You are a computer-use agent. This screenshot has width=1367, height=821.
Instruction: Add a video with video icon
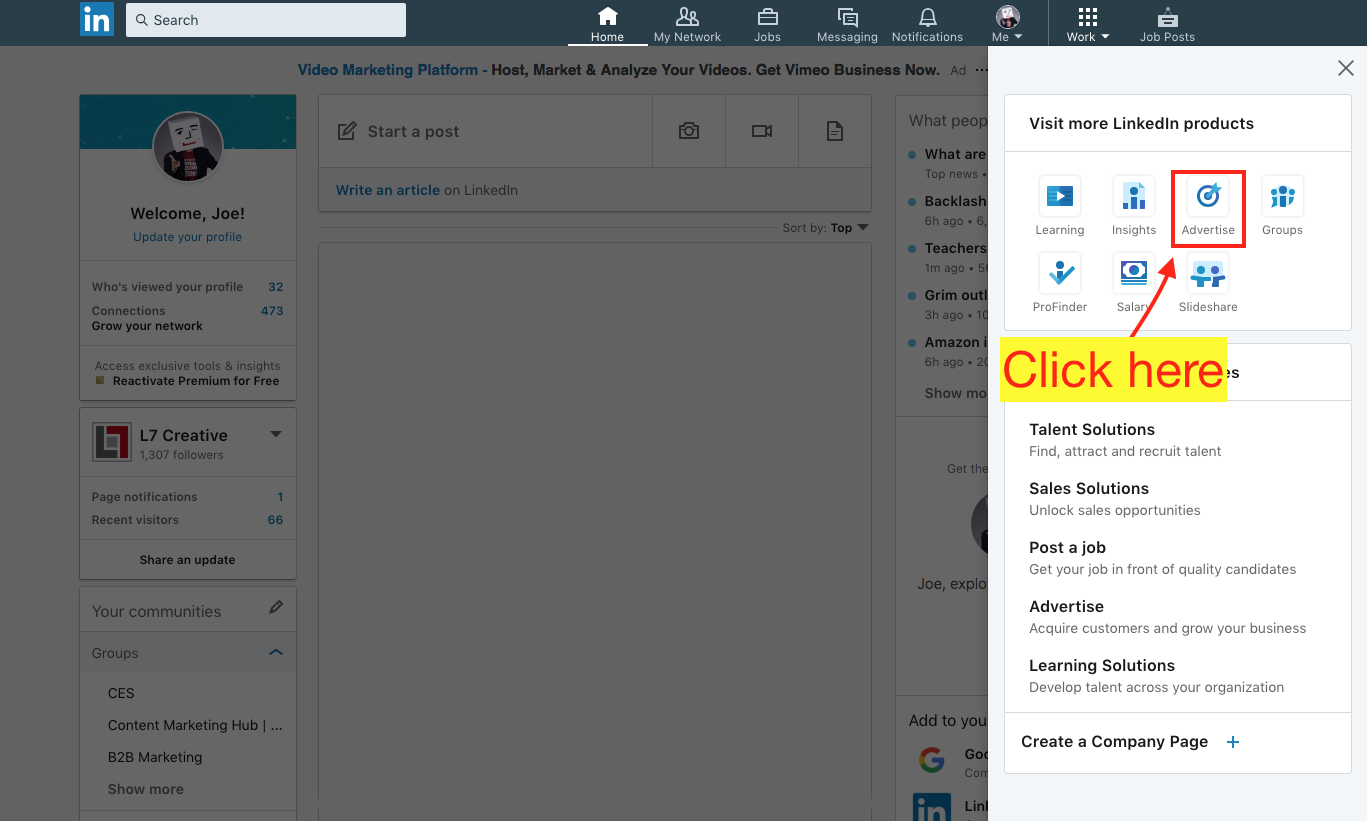click(762, 131)
